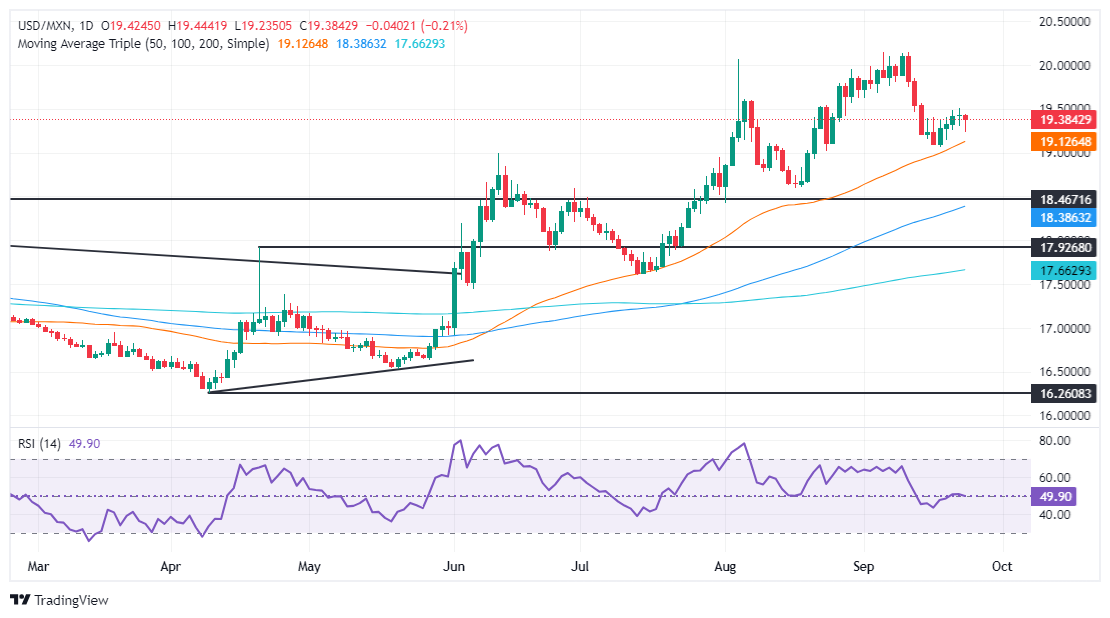Click the orange 19.12648 MA value
This screenshot has width=1110, height=618.
click(303, 44)
